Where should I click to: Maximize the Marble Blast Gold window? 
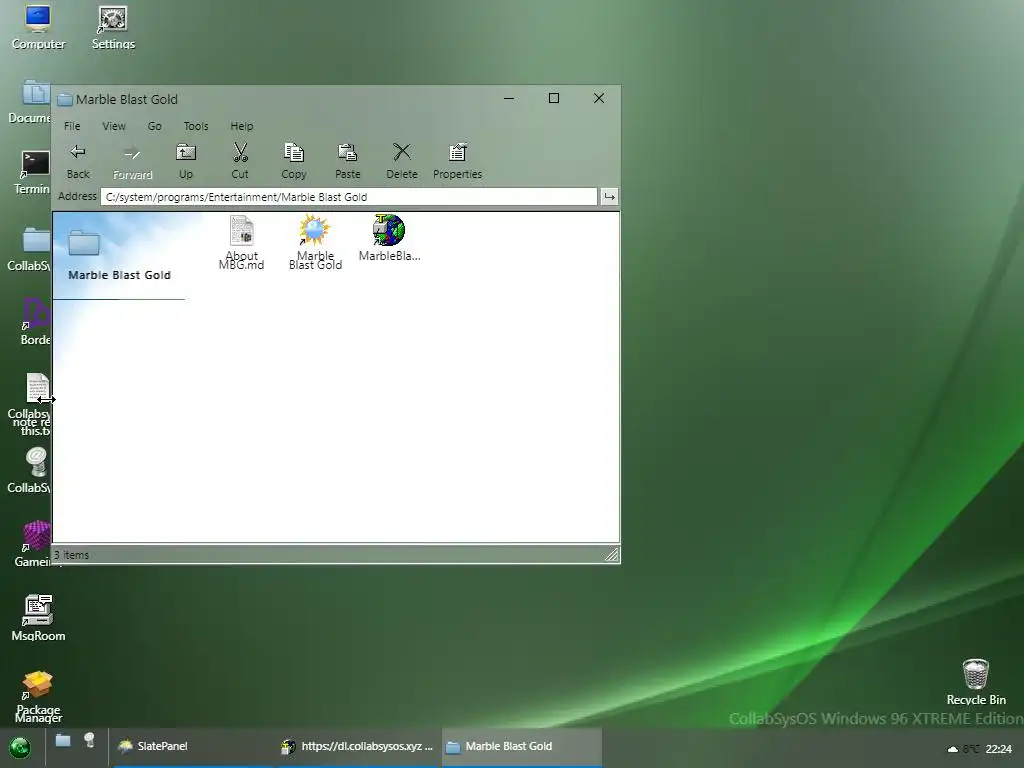[554, 99]
